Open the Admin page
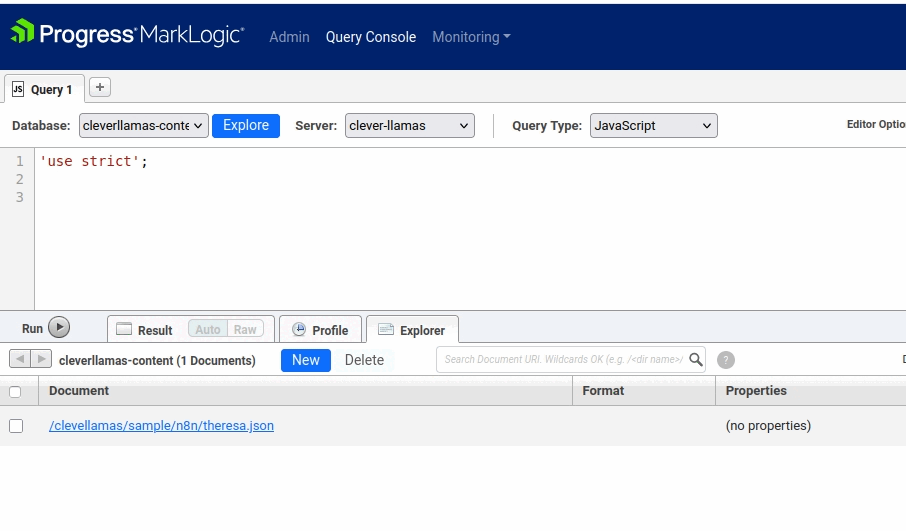 (289, 37)
